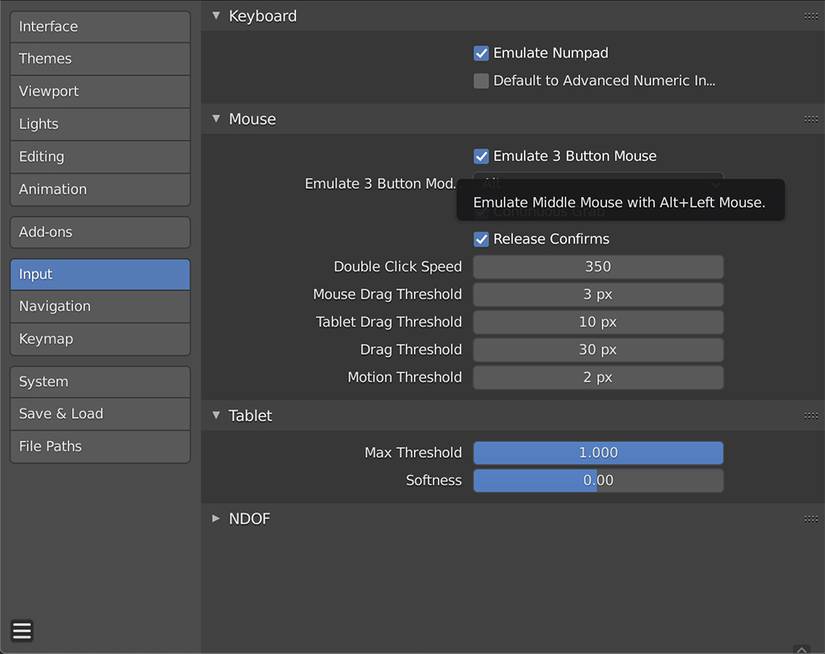Screen dimensions: 825x654
Task: Open the preferences hamburger menu
Action: click(x=21, y=630)
